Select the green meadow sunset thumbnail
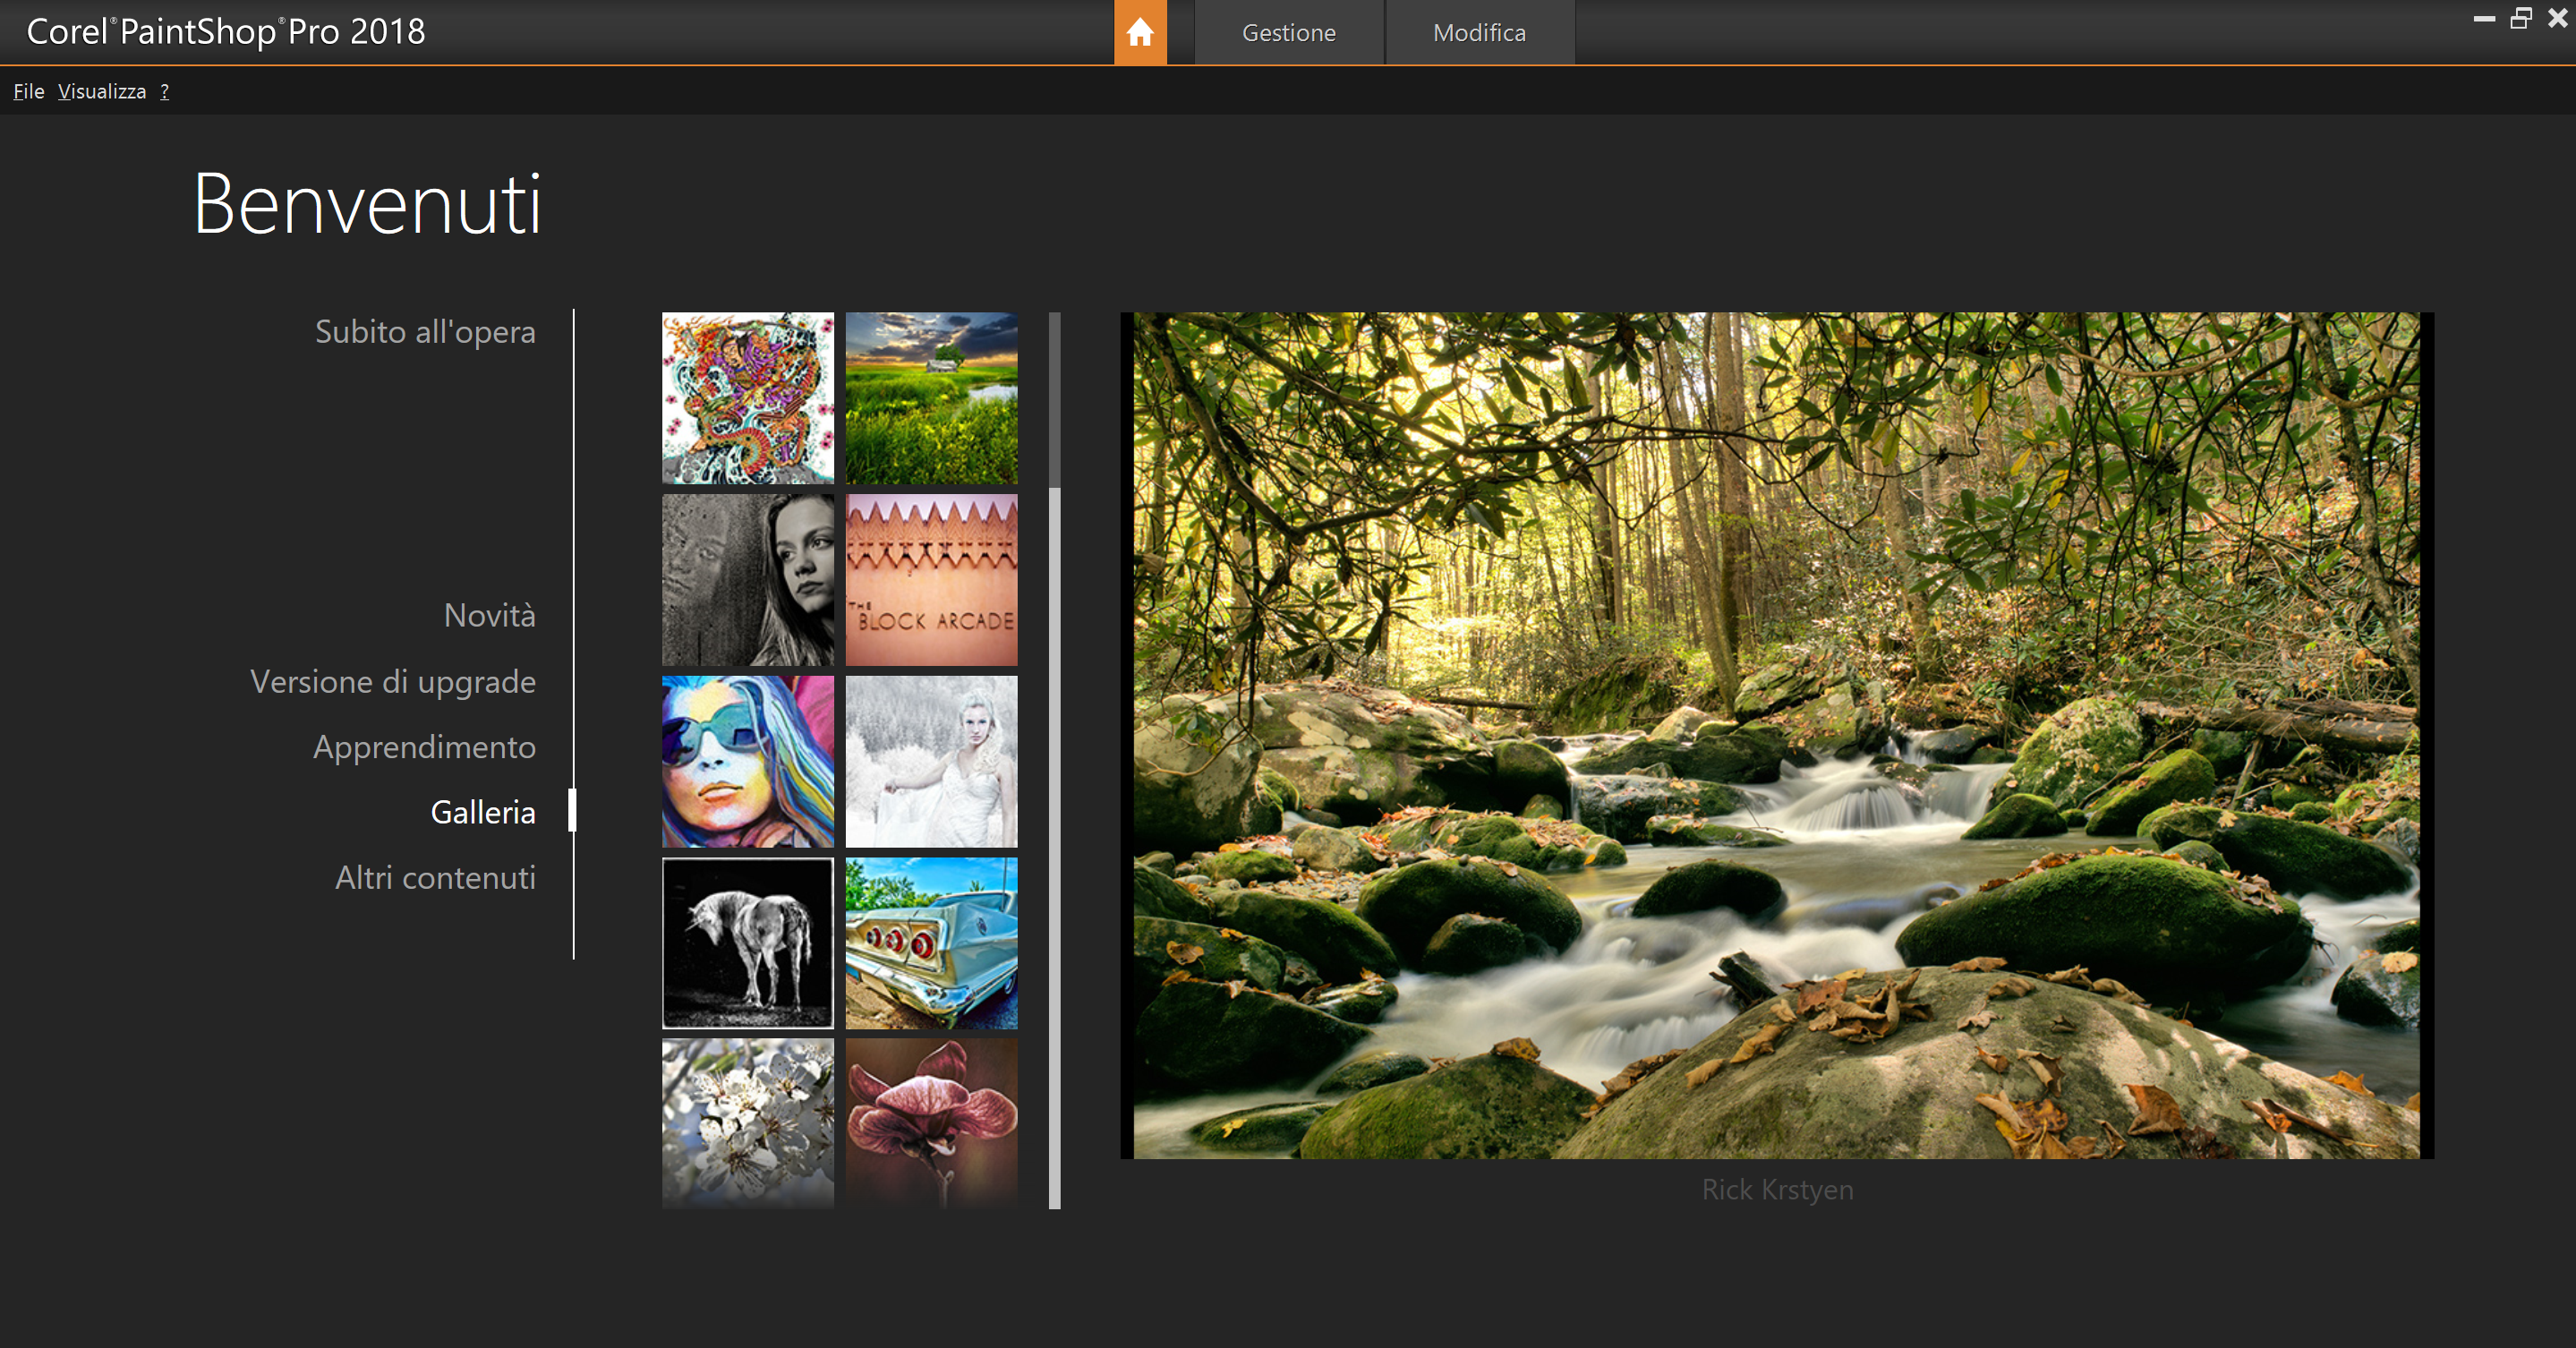2576x1348 pixels. pos(931,398)
